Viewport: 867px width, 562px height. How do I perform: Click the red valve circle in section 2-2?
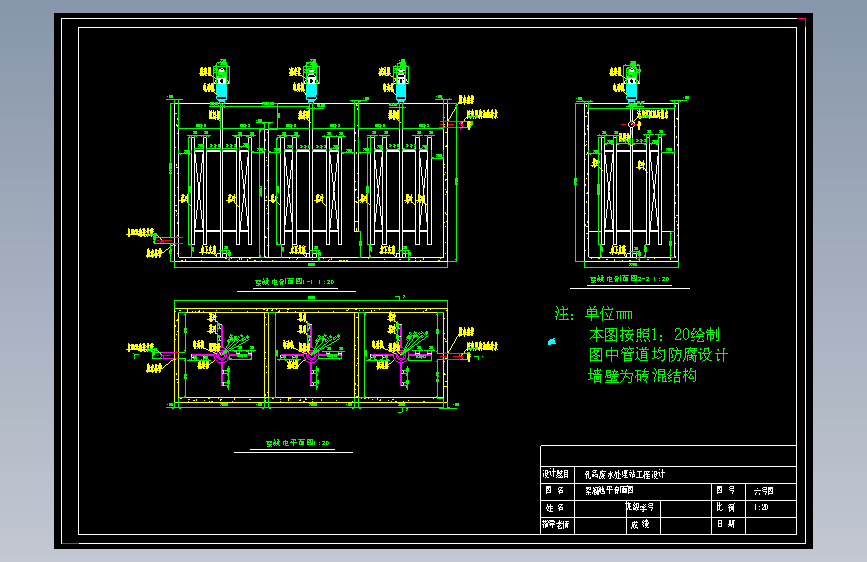coord(631,124)
